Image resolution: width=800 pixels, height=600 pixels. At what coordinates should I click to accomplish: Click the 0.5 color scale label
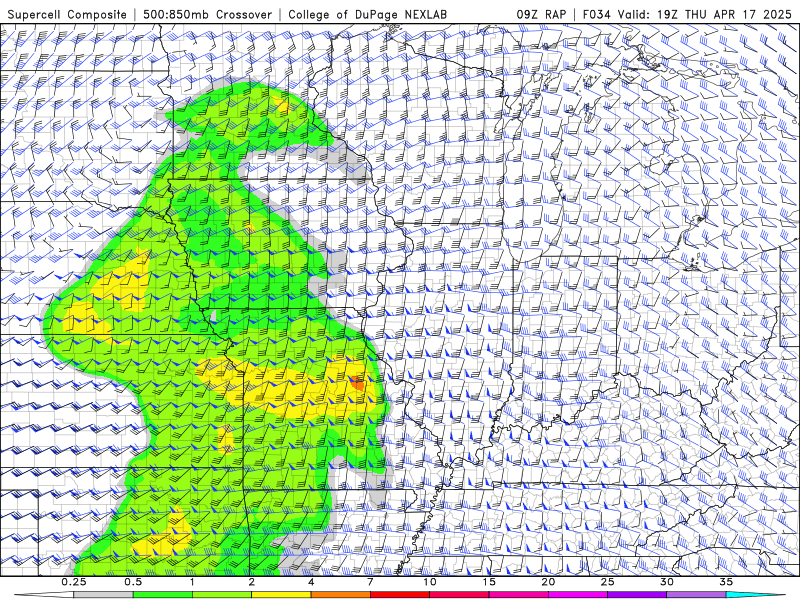point(133,582)
